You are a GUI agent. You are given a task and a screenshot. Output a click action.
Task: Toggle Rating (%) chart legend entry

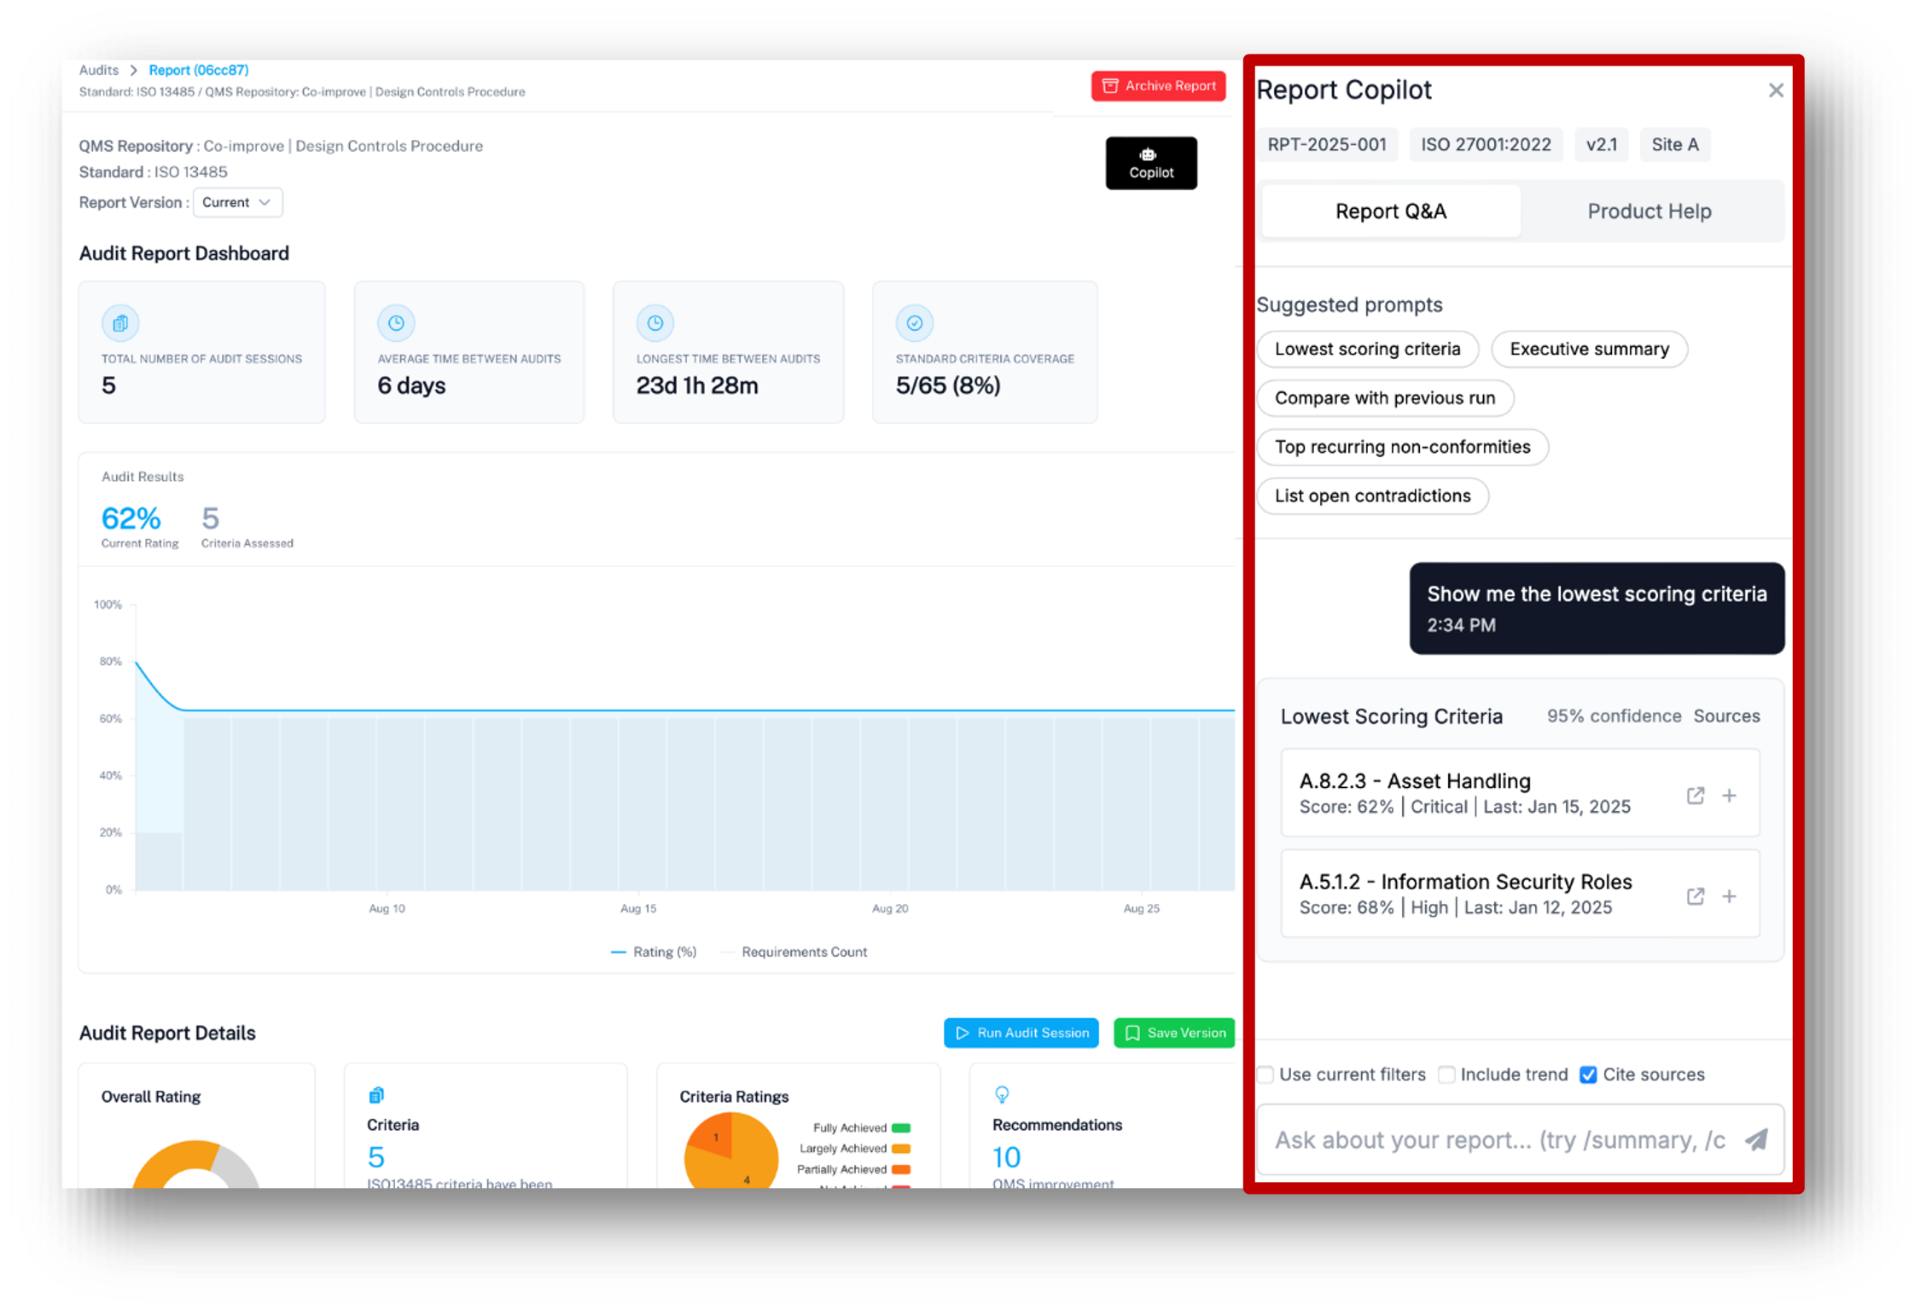point(654,952)
